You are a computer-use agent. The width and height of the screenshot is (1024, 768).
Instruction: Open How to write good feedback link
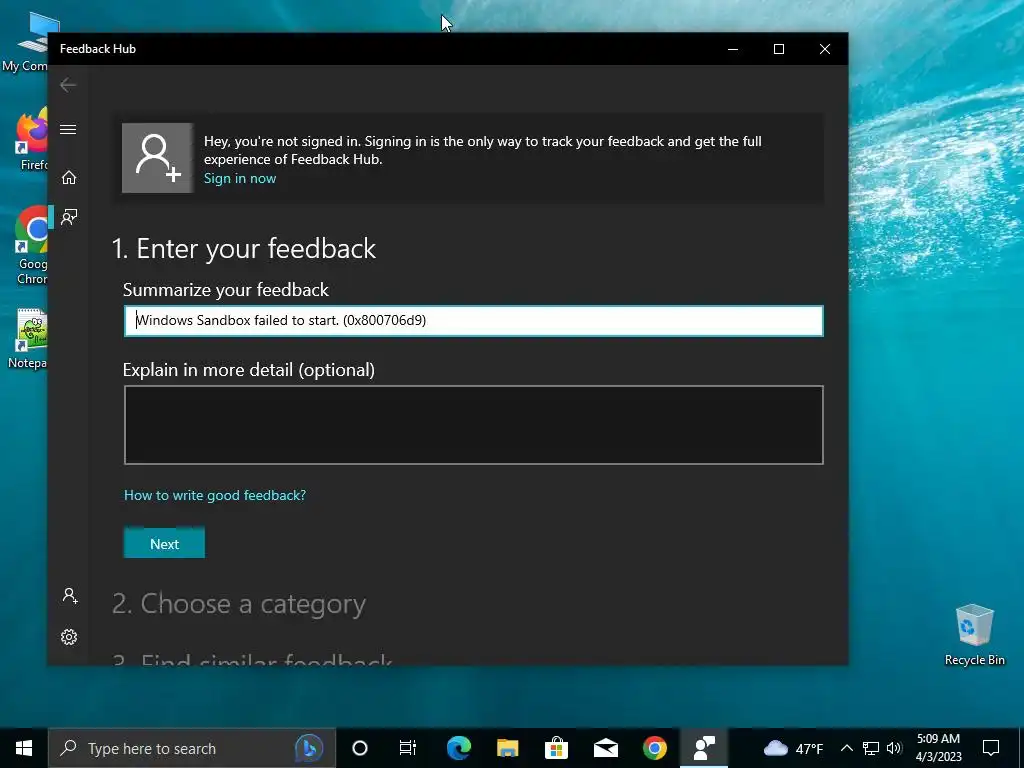tap(215, 495)
